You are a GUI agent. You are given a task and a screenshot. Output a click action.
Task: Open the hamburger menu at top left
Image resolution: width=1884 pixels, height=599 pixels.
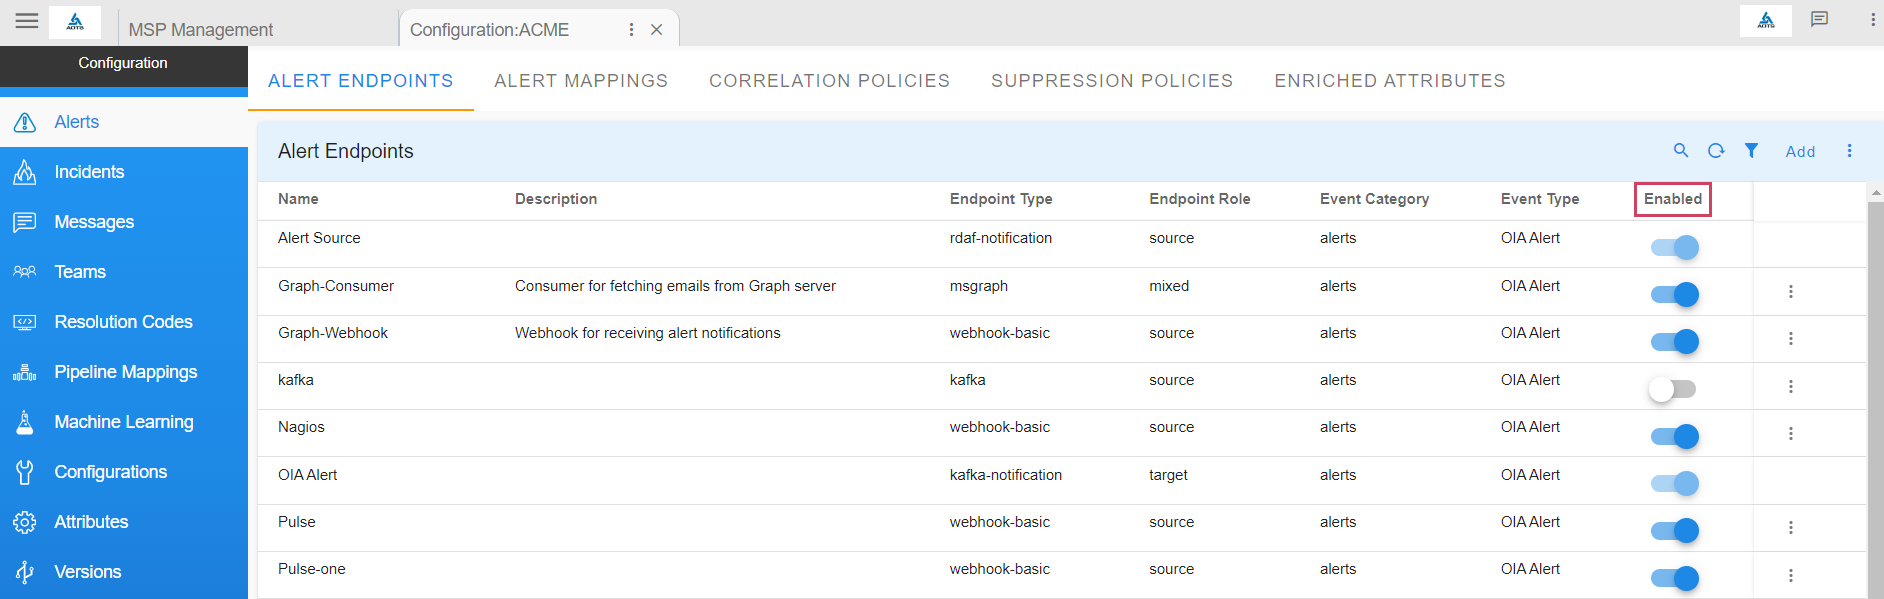coord(27,21)
